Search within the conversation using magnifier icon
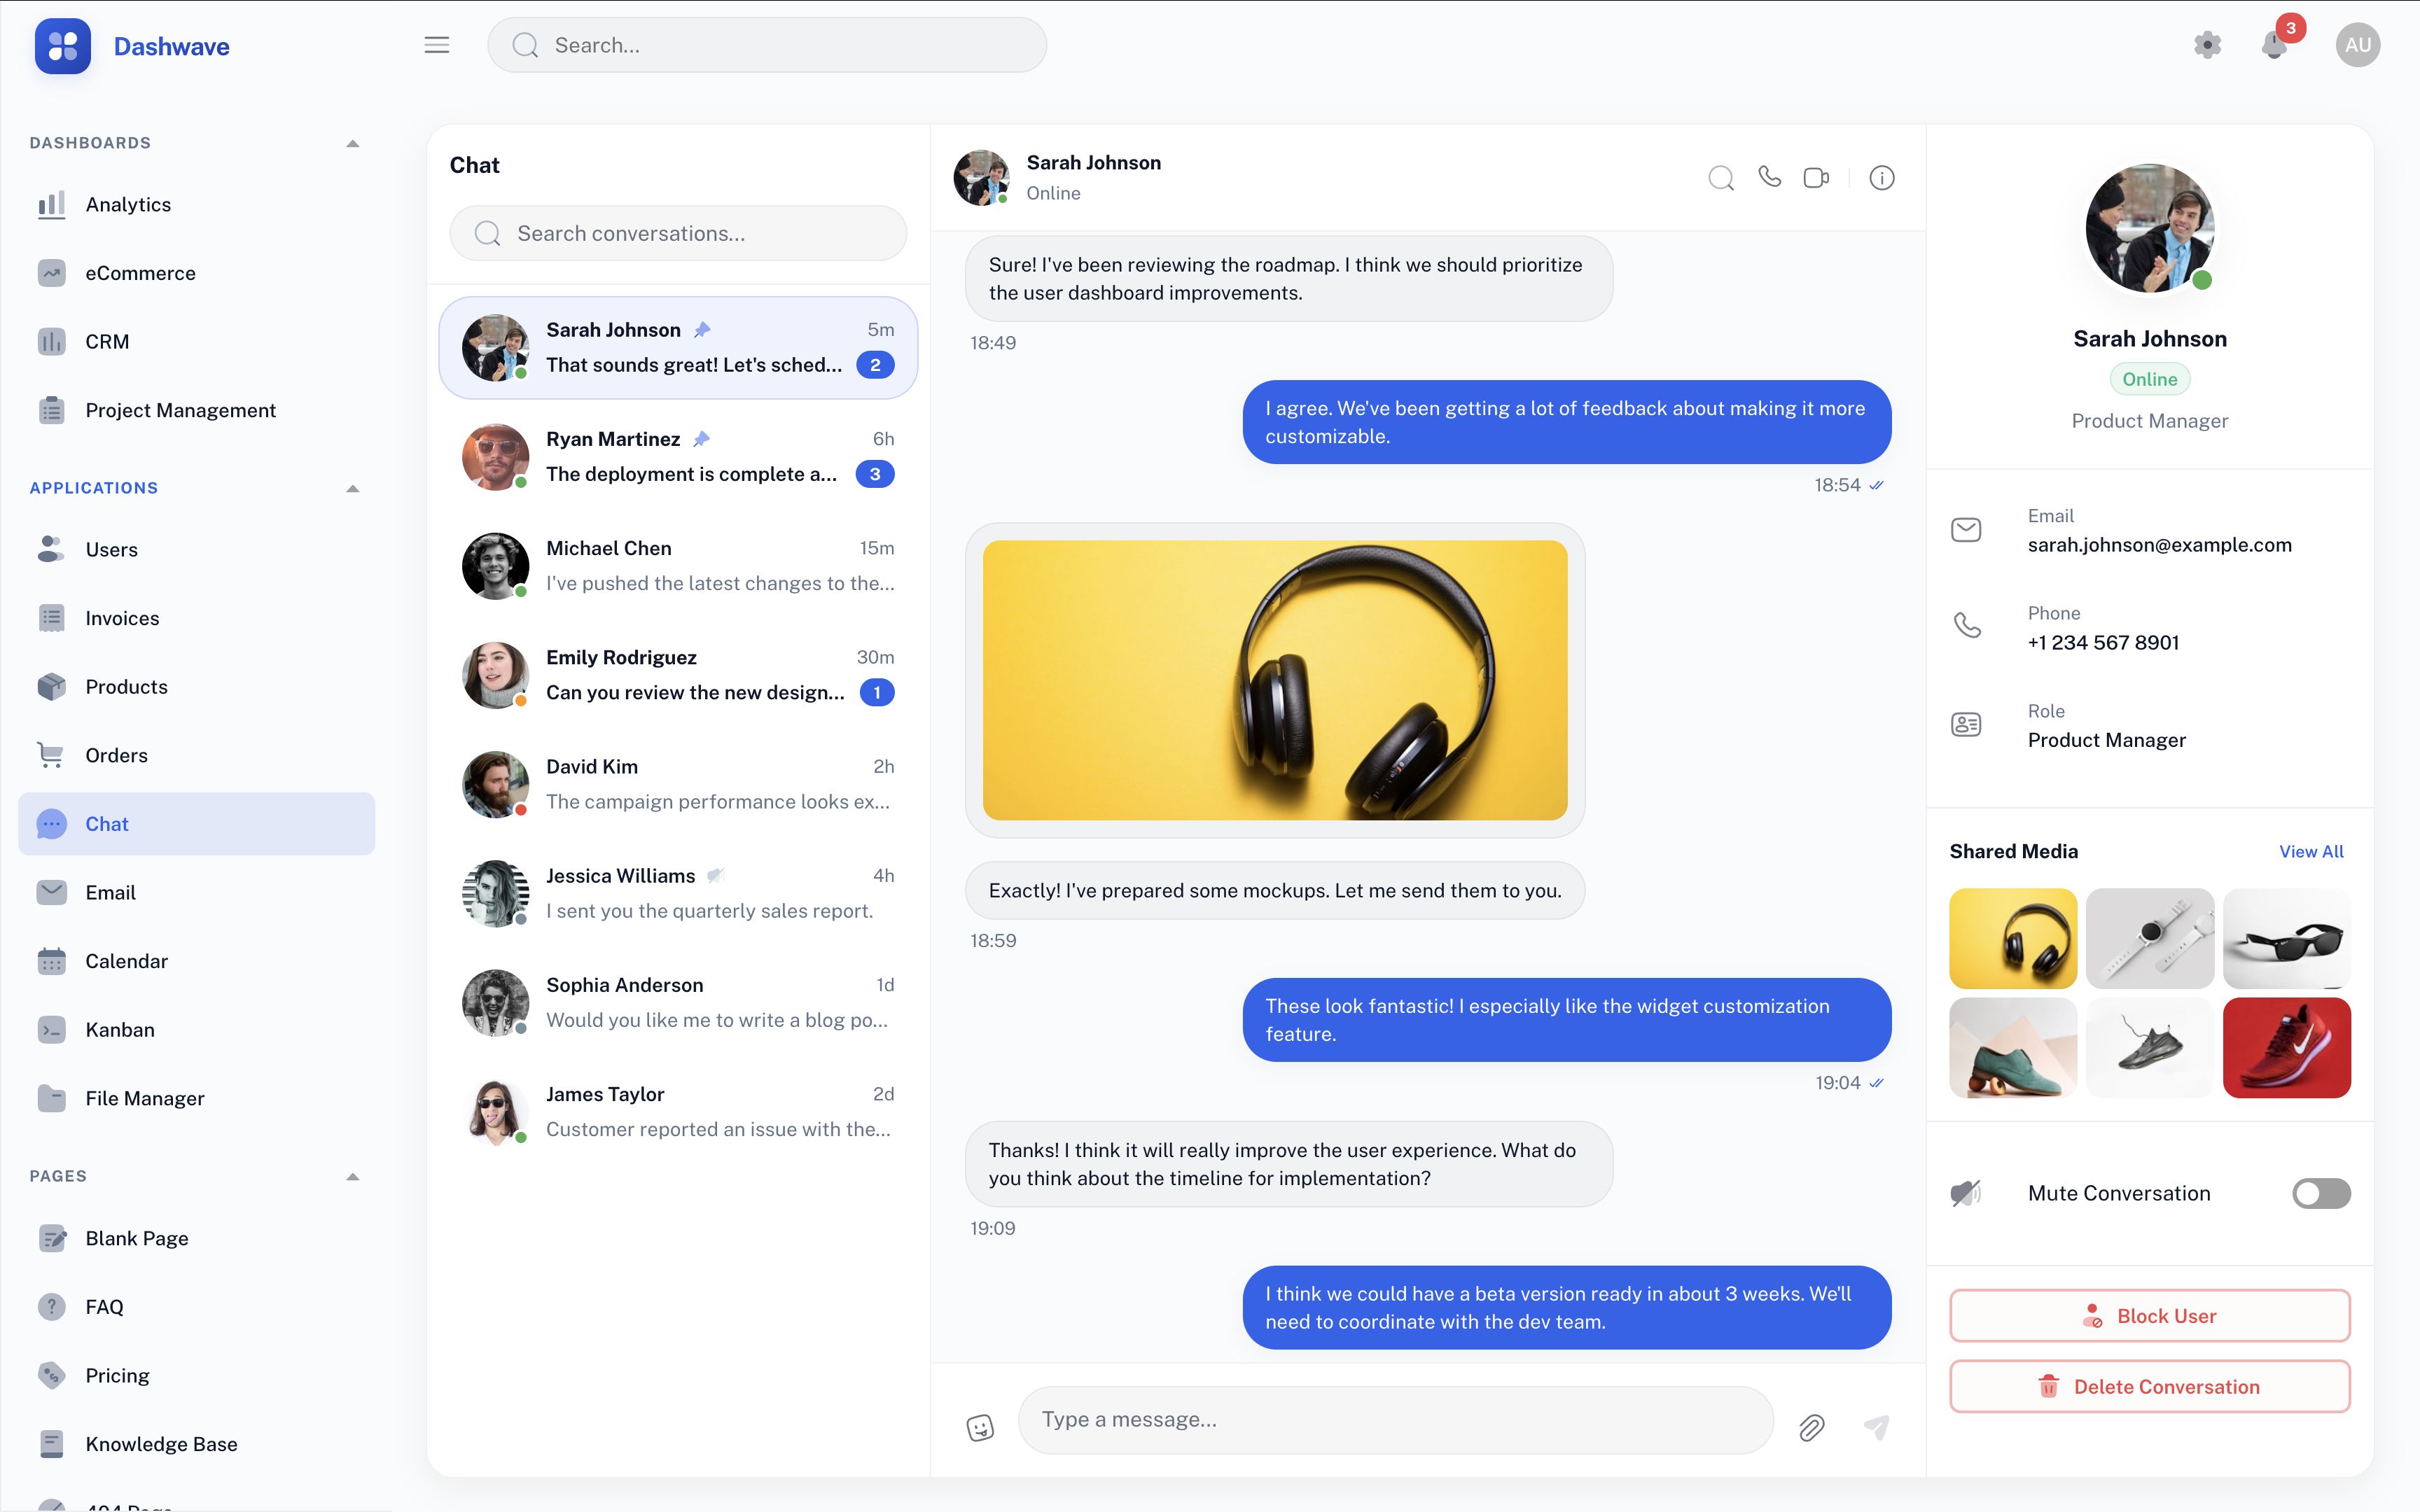 pos(1720,177)
